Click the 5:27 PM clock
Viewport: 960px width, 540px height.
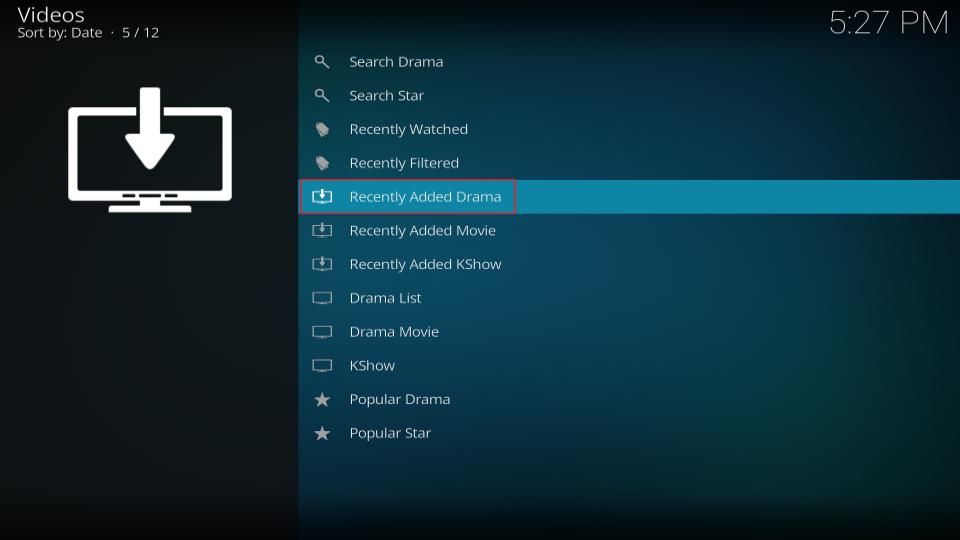[x=888, y=23]
